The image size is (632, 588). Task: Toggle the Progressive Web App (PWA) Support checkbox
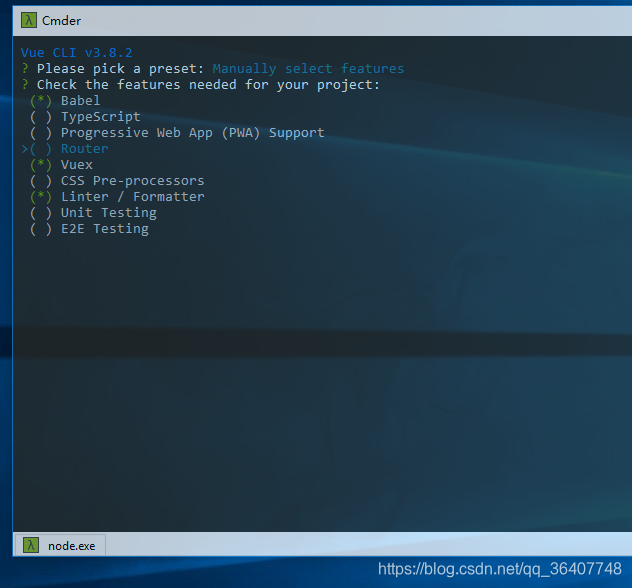41,133
